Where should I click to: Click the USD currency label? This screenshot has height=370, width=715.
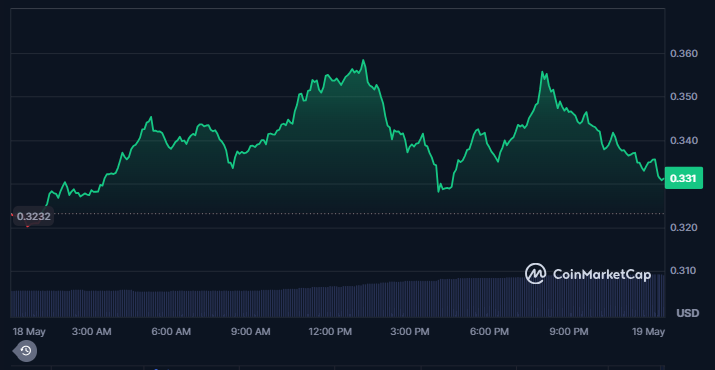(x=688, y=313)
